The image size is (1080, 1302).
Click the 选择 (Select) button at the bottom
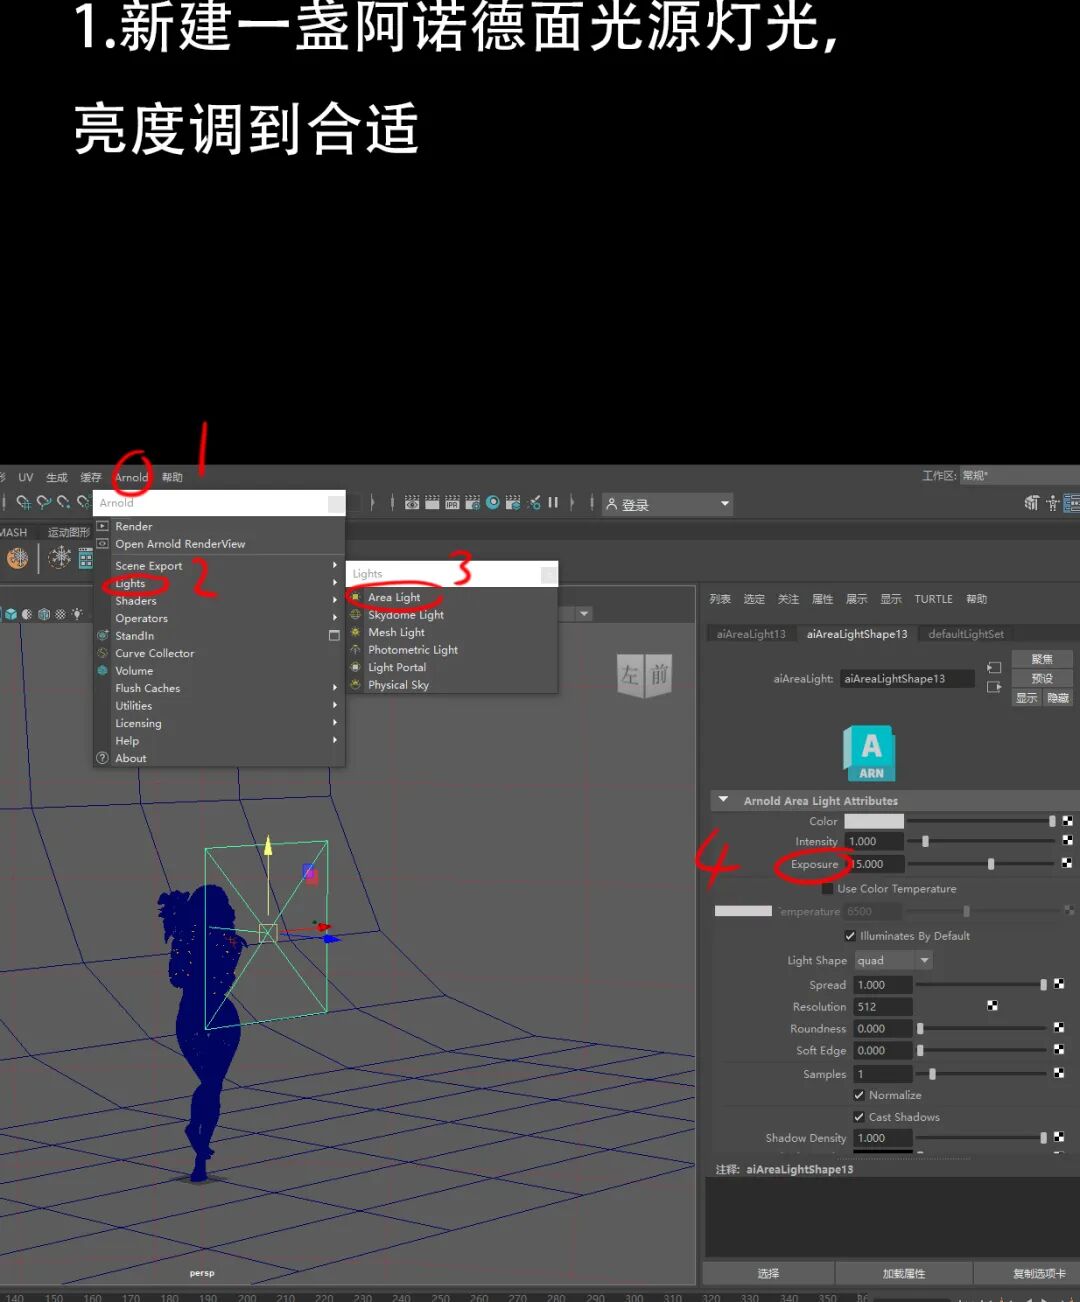(x=768, y=1273)
